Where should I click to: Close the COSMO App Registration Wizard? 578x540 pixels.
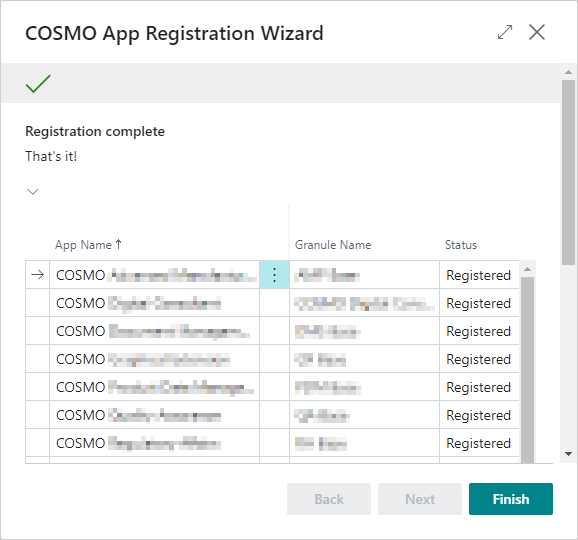pos(537,32)
